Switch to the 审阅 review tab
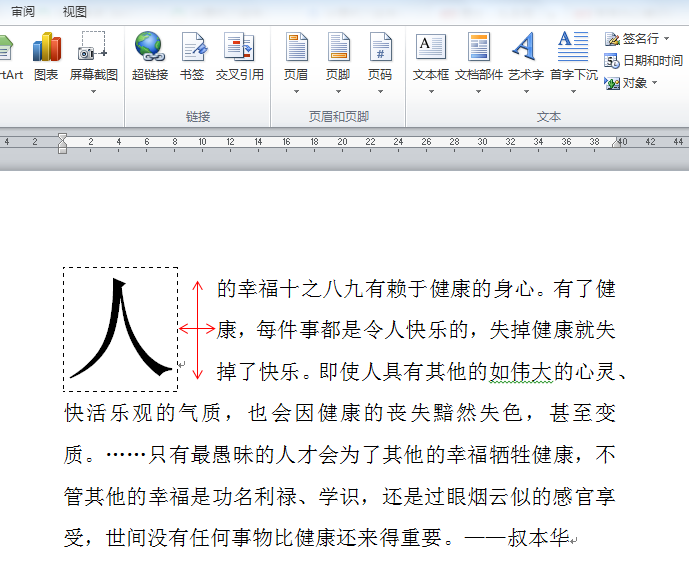This screenshot has height=577, width=689. (x=23, y=11)
